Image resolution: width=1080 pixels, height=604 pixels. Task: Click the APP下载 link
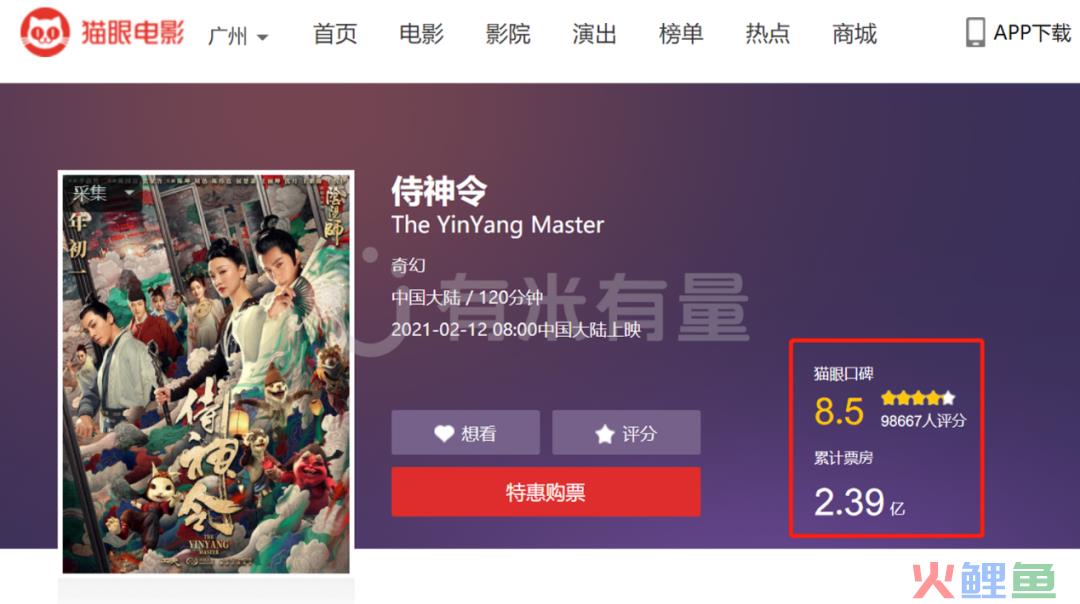1032,32
